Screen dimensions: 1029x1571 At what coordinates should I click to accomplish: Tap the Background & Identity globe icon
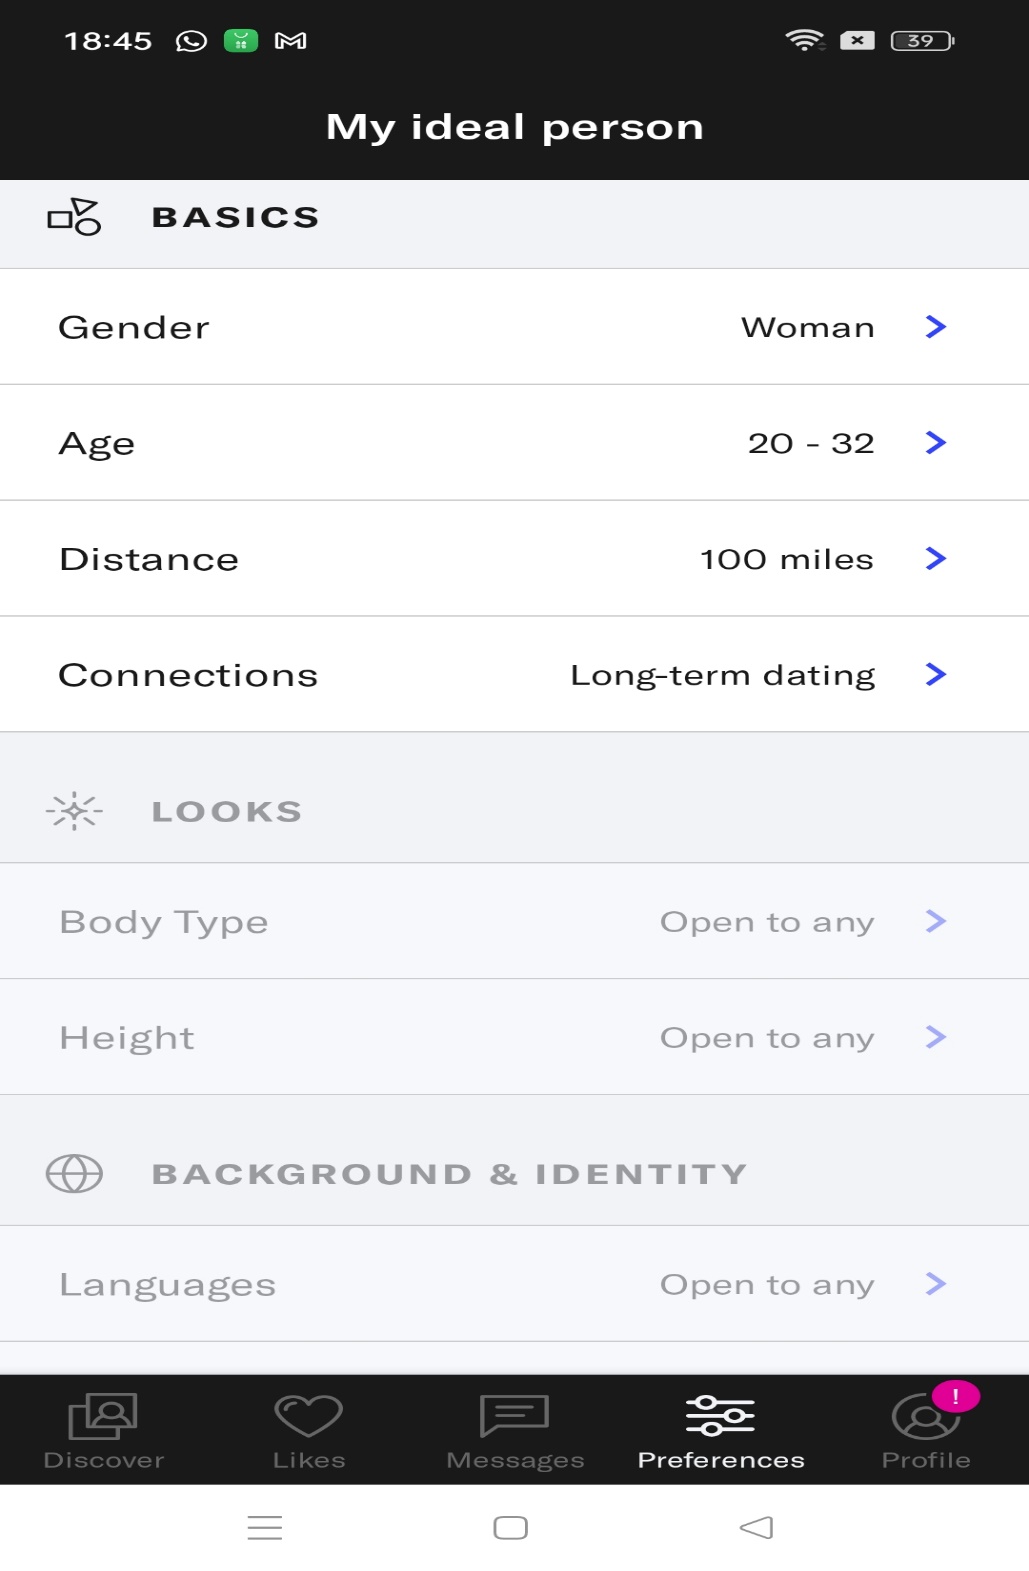[75, 1173]
